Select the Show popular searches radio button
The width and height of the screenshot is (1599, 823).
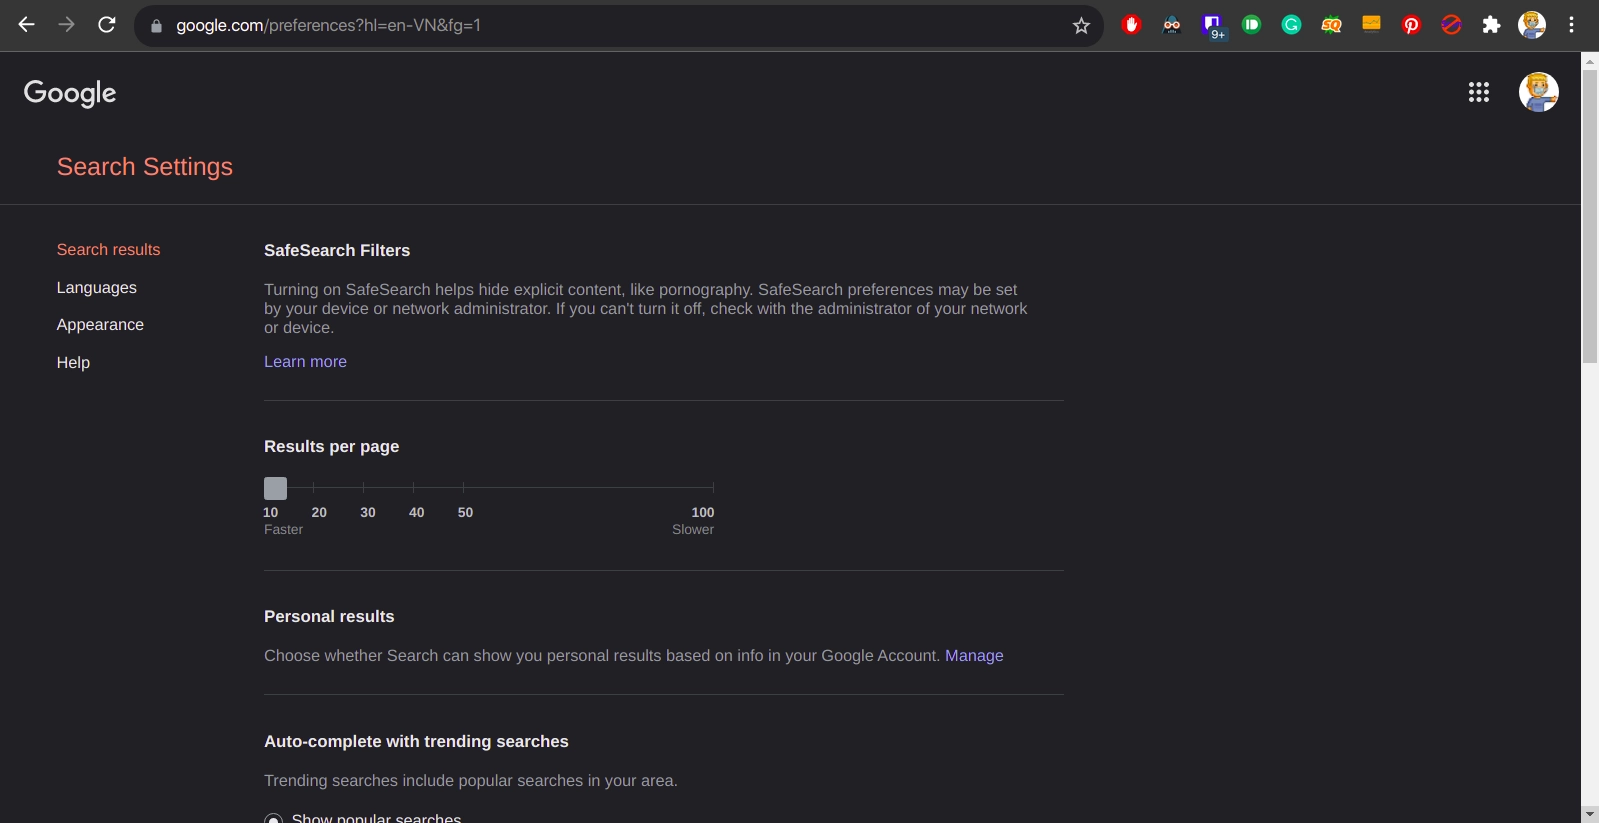tap(273, 819)
